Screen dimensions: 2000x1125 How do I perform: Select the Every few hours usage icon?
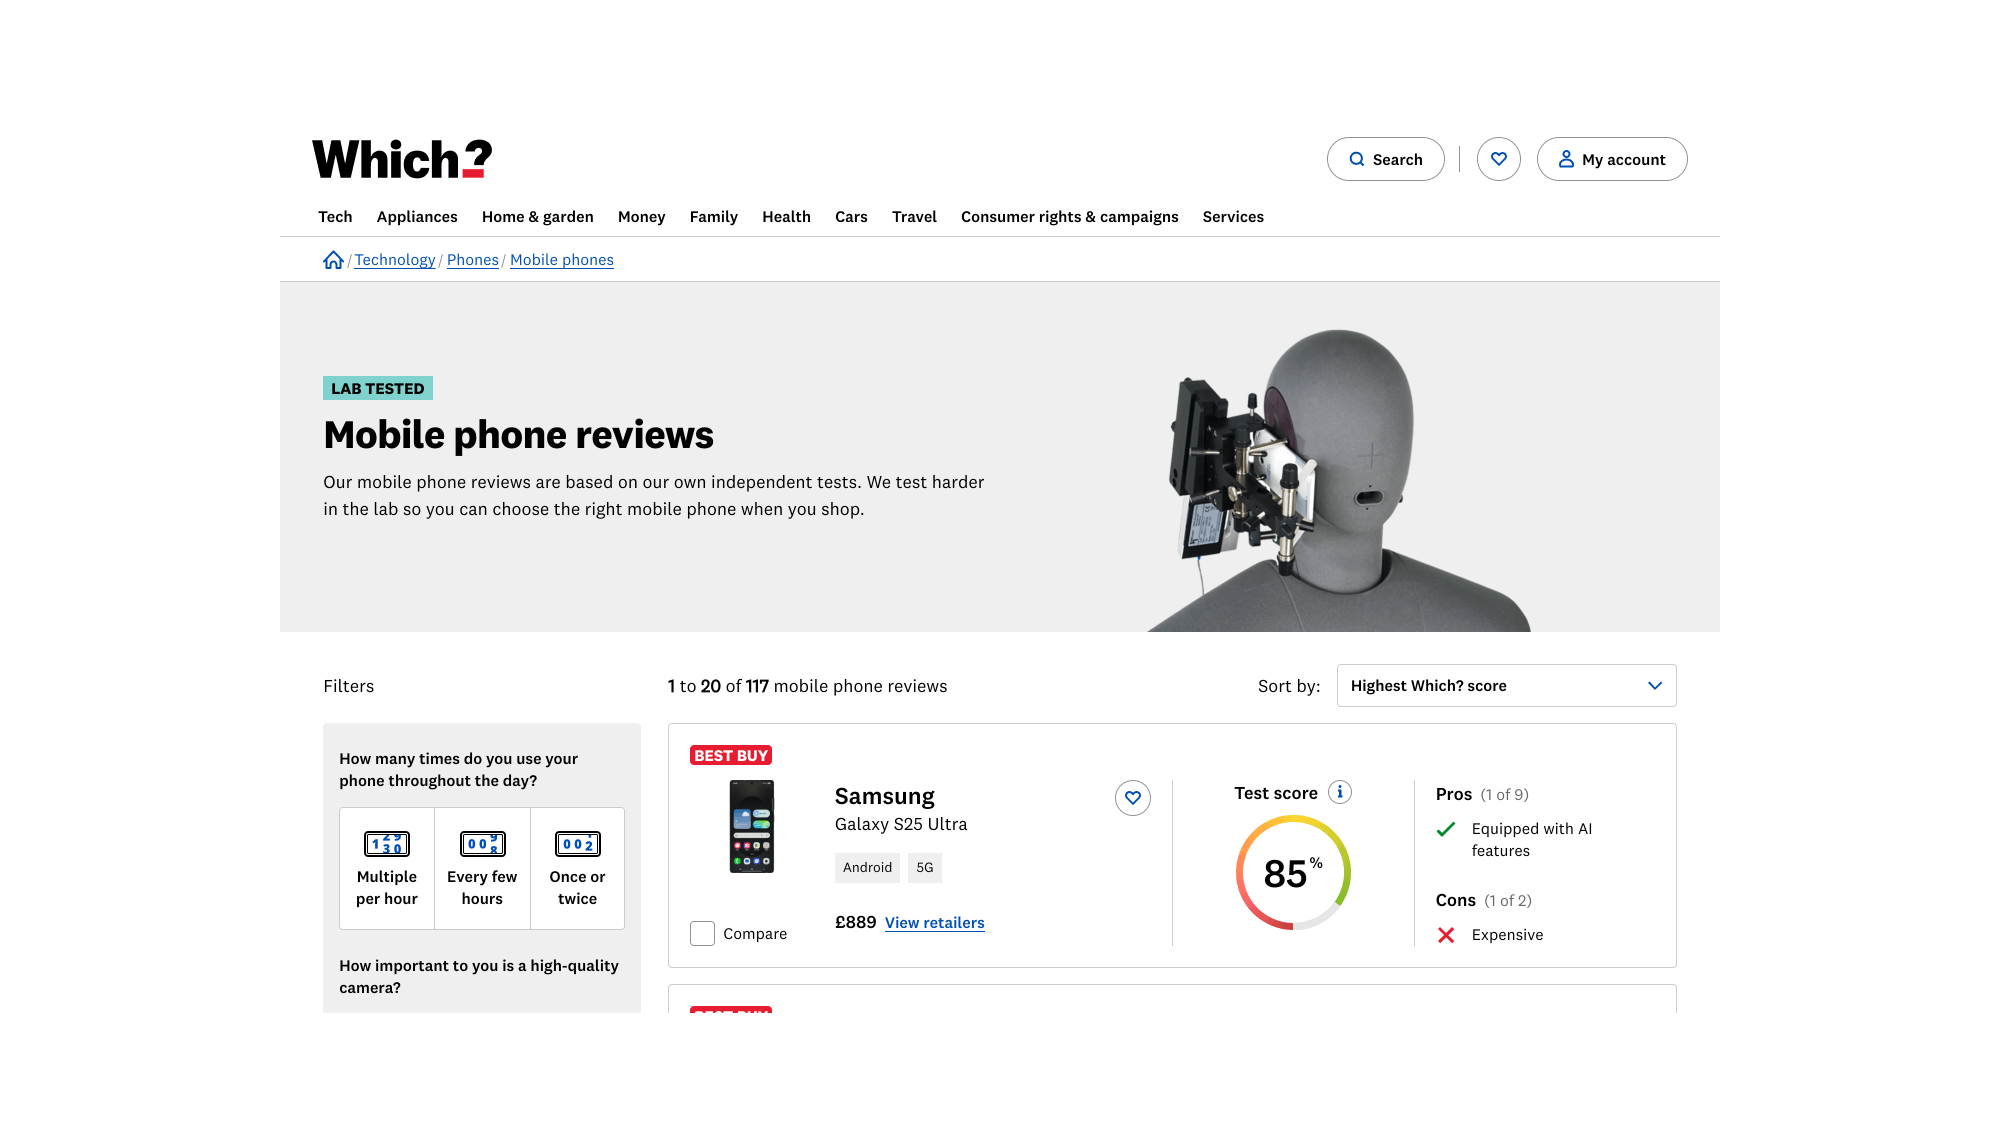pyautogui.click(x=482, y=844)
